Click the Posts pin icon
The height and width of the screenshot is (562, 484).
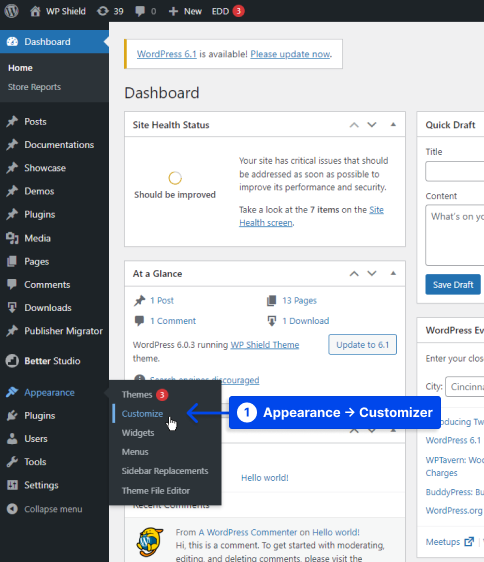pyautogui.click(x=12, y=122)
